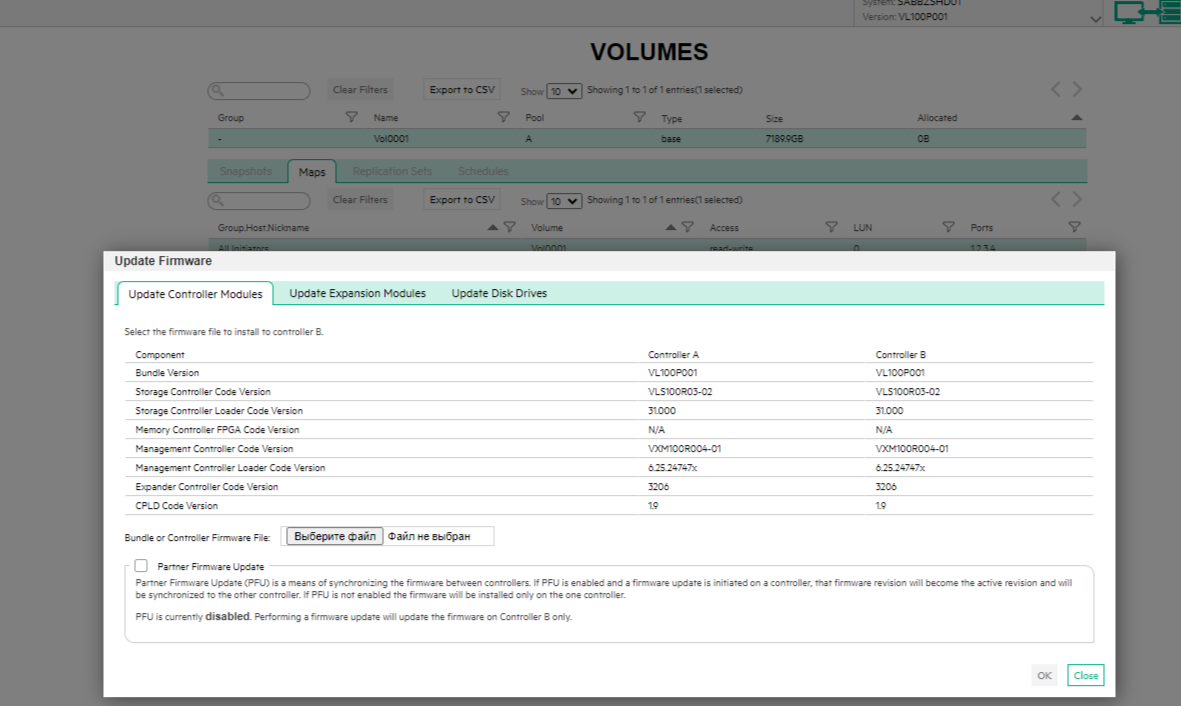Viewport: 1181px width, 706px height.
Task: Click the Pool column filter funnel icon
Action: coord(639,117)
